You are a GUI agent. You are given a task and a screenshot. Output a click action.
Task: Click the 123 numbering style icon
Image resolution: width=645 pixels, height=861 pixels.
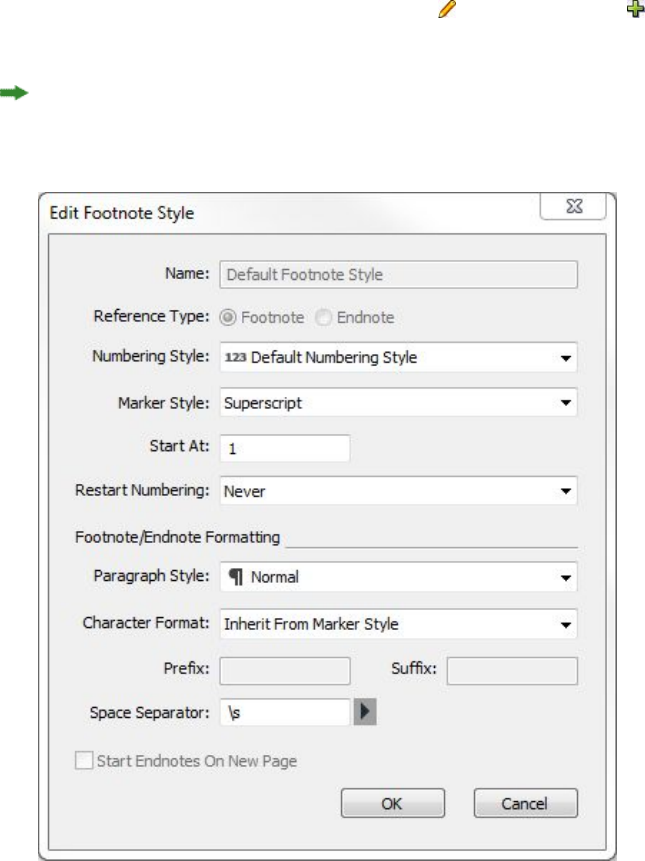pos(237,356)
